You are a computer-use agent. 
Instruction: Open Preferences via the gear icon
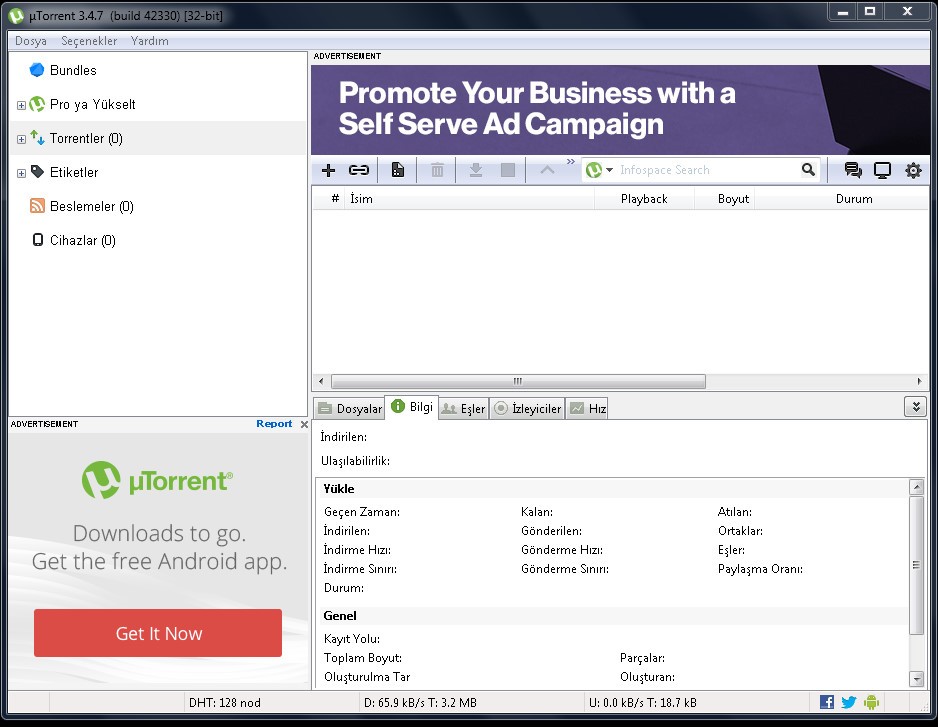click(913, 170)
